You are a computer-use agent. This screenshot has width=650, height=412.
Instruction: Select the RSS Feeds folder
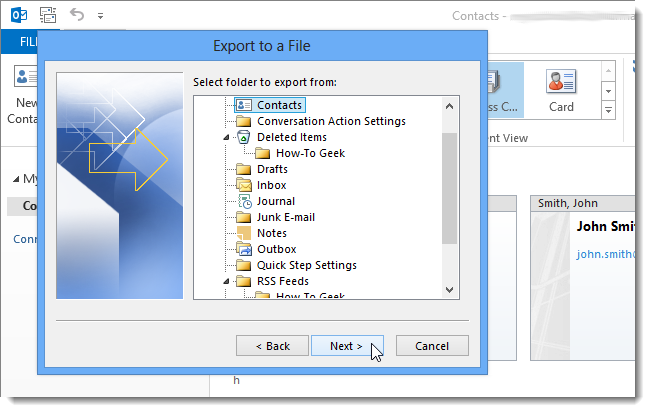coord(283,281)
